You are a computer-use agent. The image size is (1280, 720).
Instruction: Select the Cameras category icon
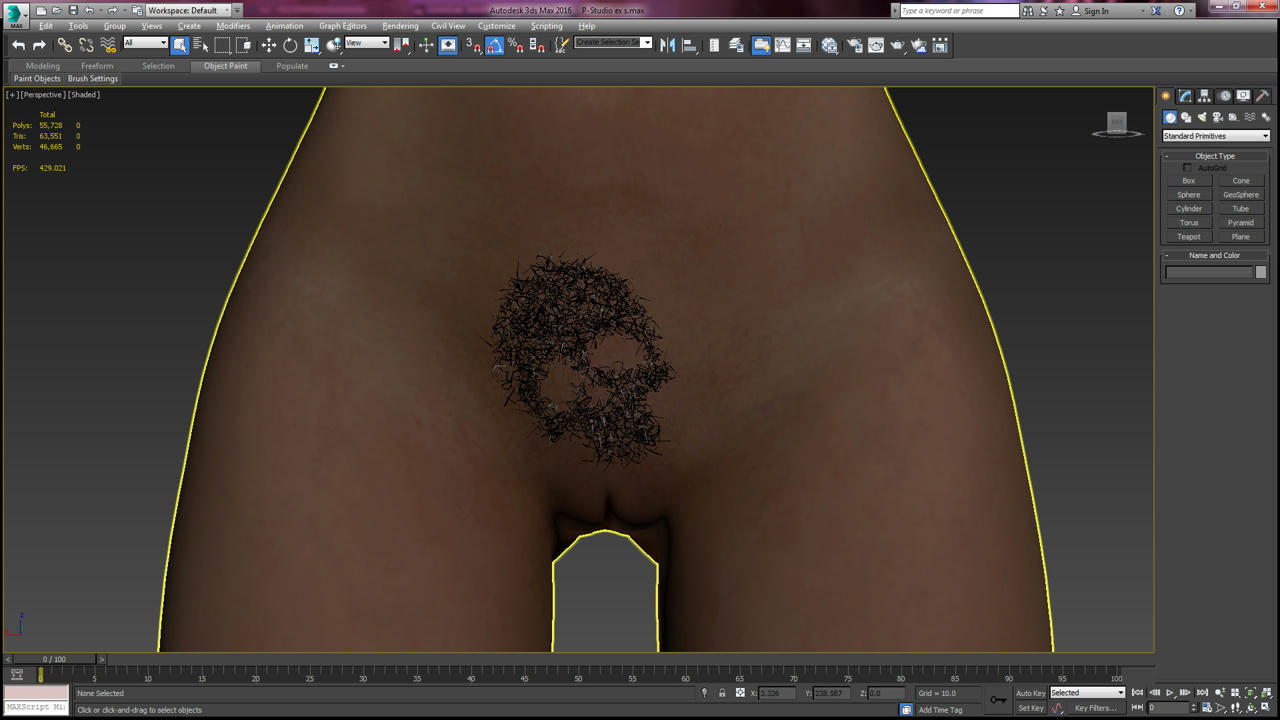[1217, 117]
